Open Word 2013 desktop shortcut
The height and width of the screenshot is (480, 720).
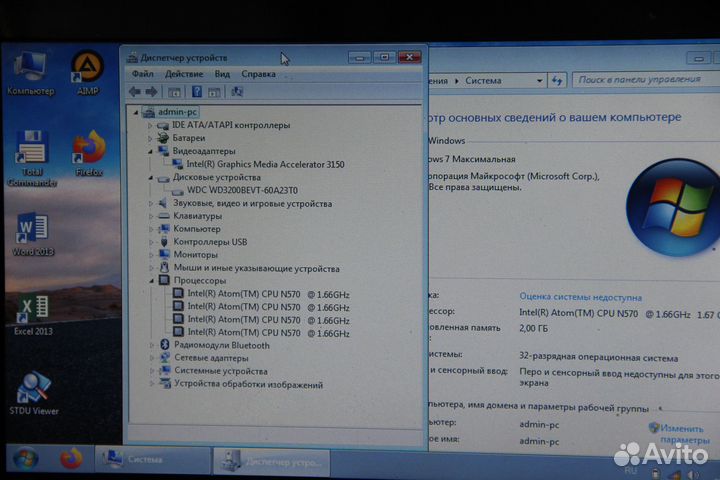(x=33, y=234)
